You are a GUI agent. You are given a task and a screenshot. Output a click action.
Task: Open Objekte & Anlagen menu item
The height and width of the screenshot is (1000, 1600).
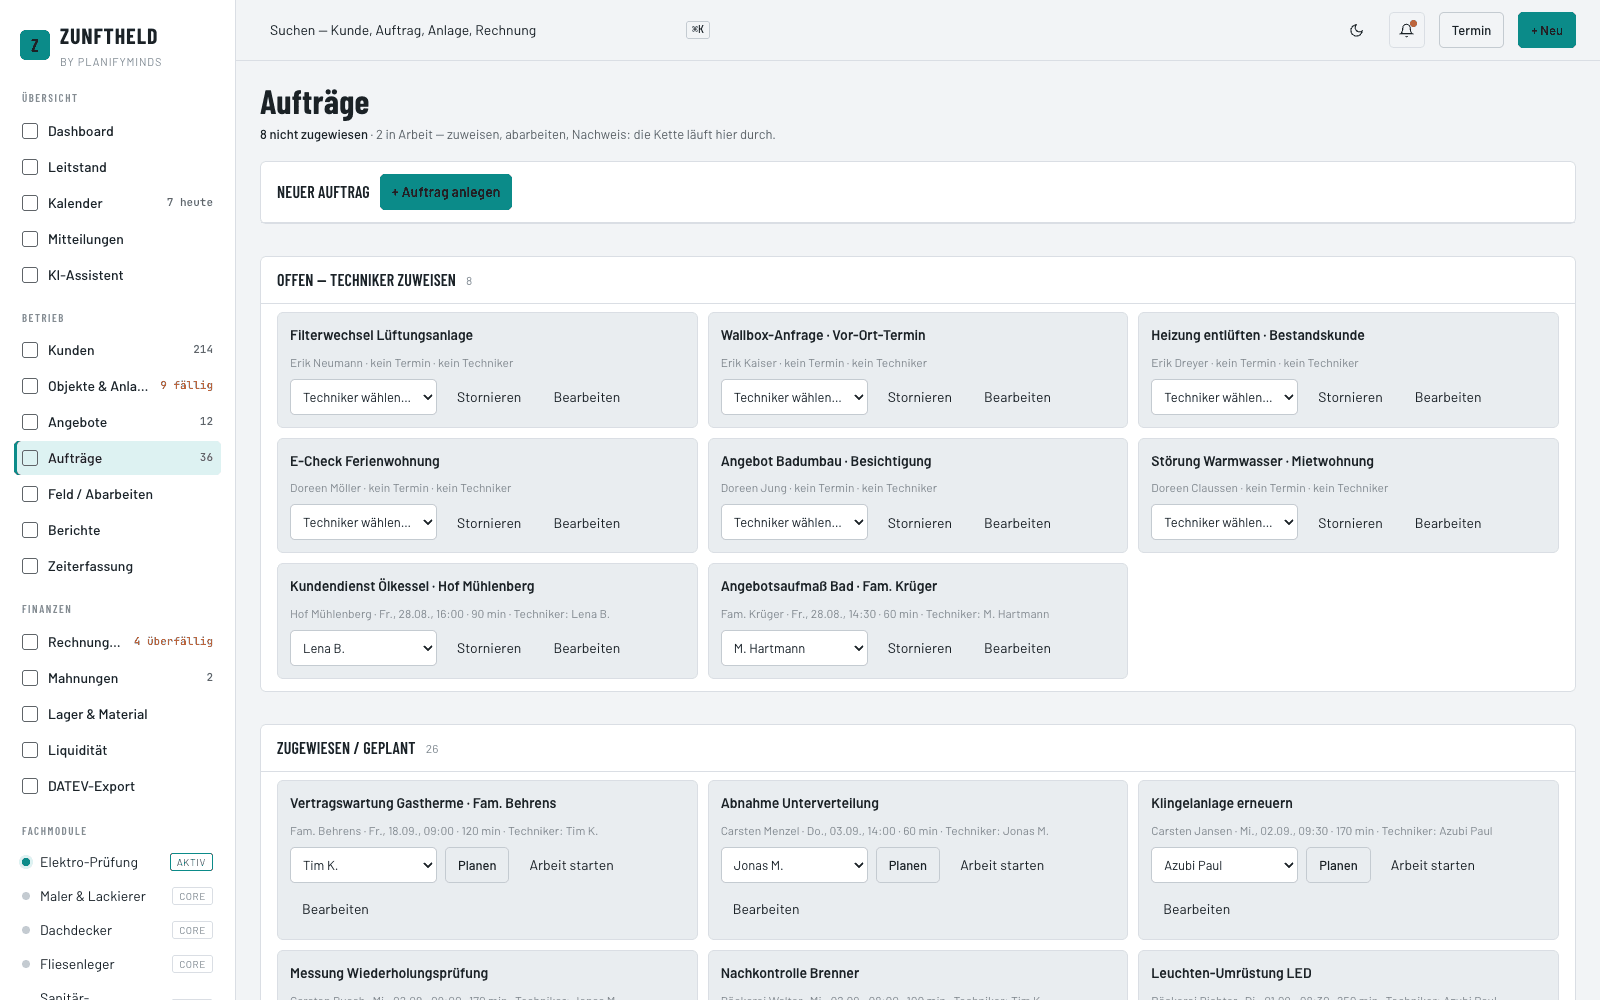pyautogui.click(x=118, y=386)
